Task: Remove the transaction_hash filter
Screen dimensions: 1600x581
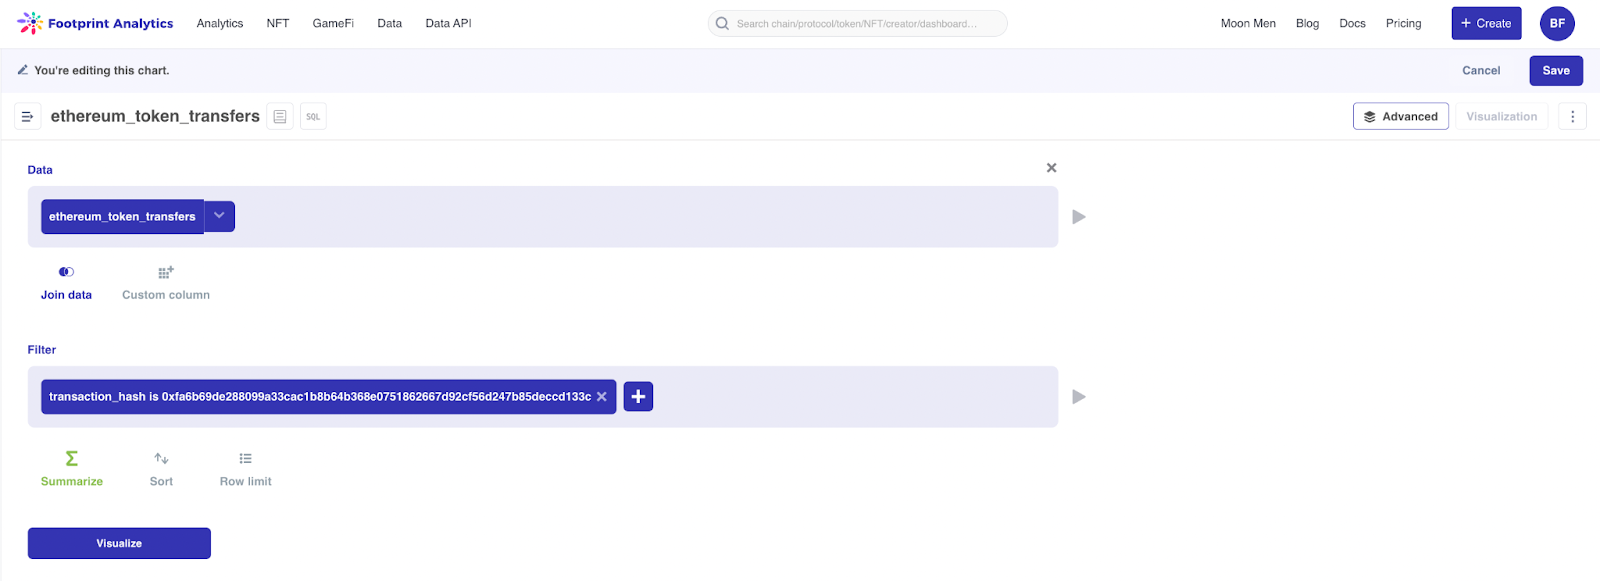Action: coord(602,396)
